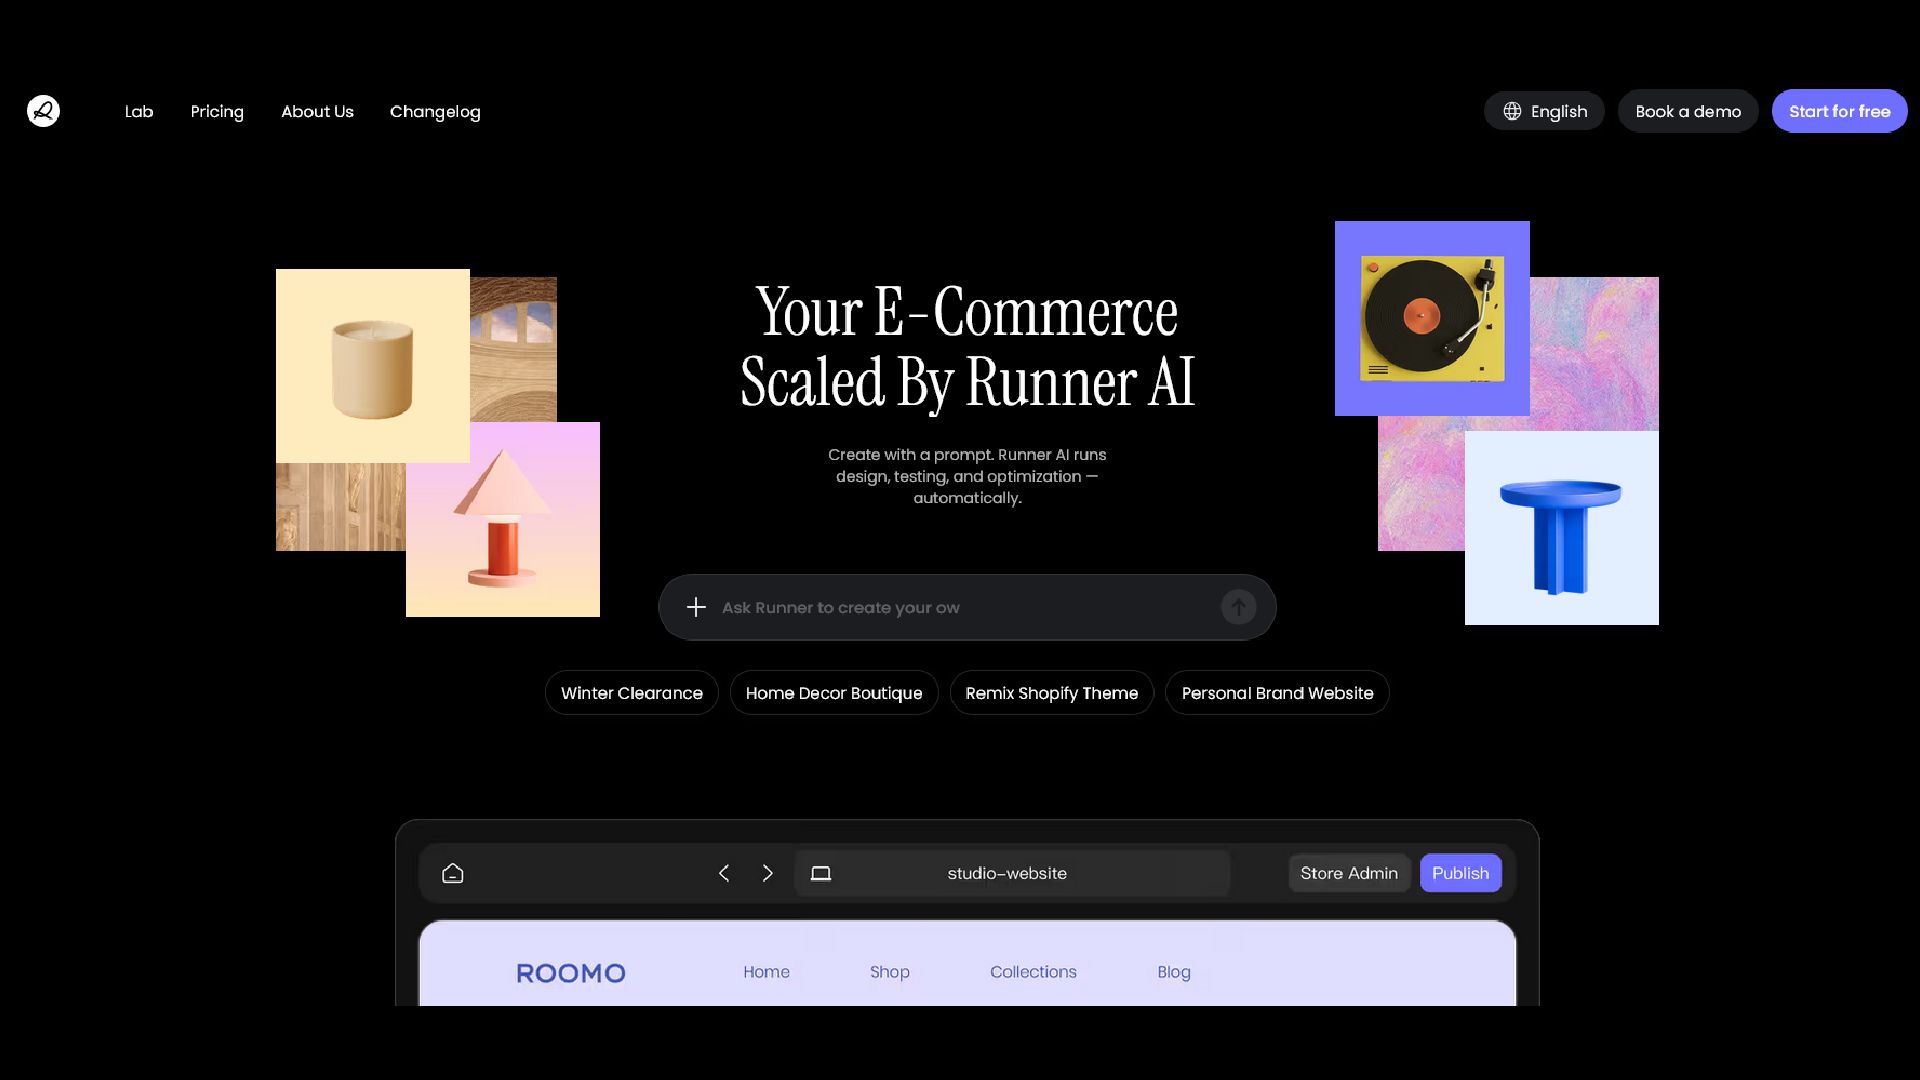This screenshot has height=1080, width=1920.
Task: Open the About Us page
Action: pos(317,111)
